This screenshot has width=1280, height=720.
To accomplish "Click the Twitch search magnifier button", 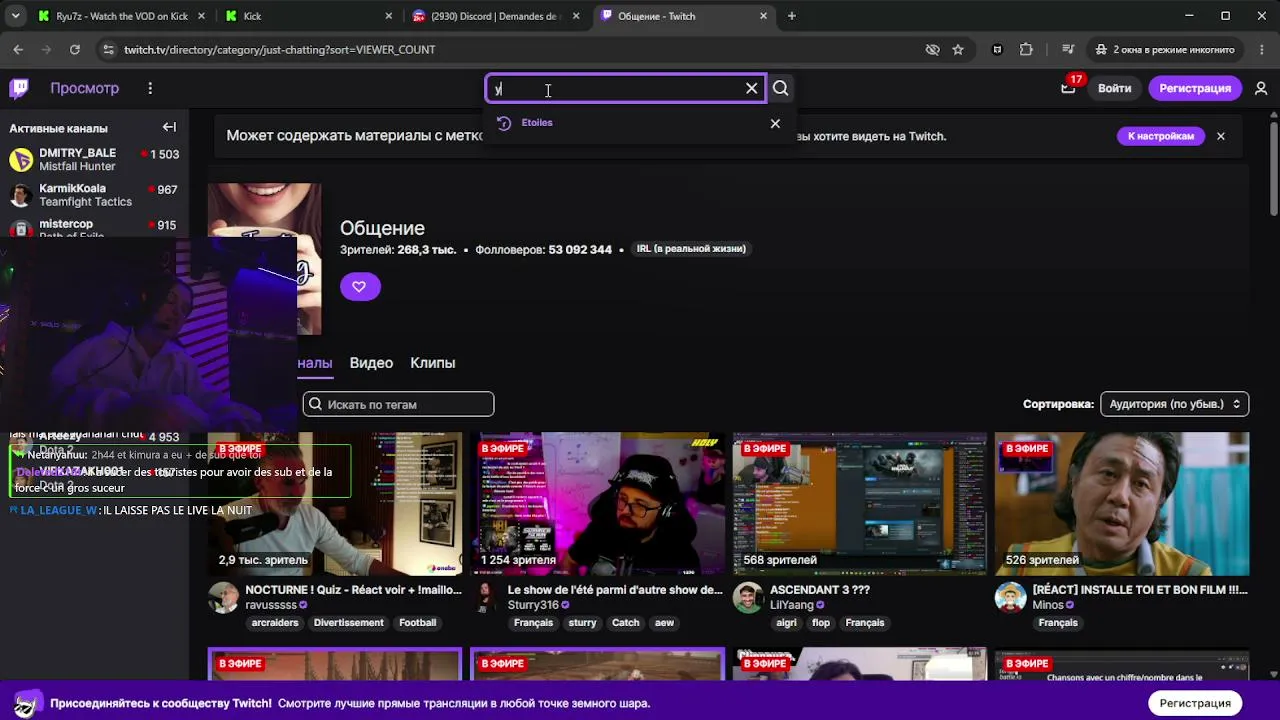I will pyautogui.click(x=781, y=88).
